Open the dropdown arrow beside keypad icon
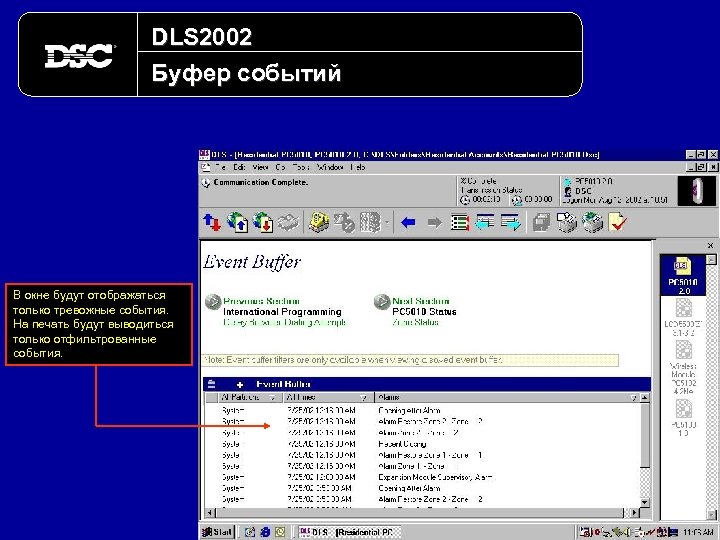720x540 pixels. tap(387, 223)
